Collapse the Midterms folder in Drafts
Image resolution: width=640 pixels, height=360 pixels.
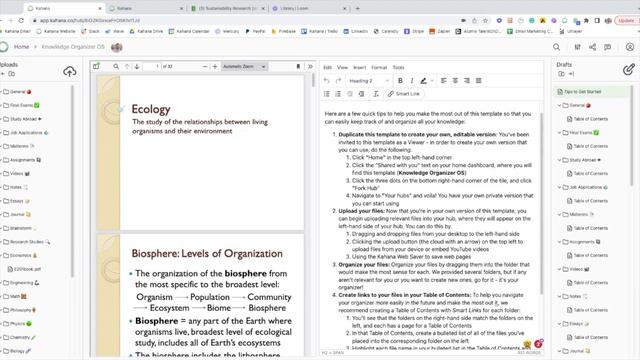click(x=559, y=214)
